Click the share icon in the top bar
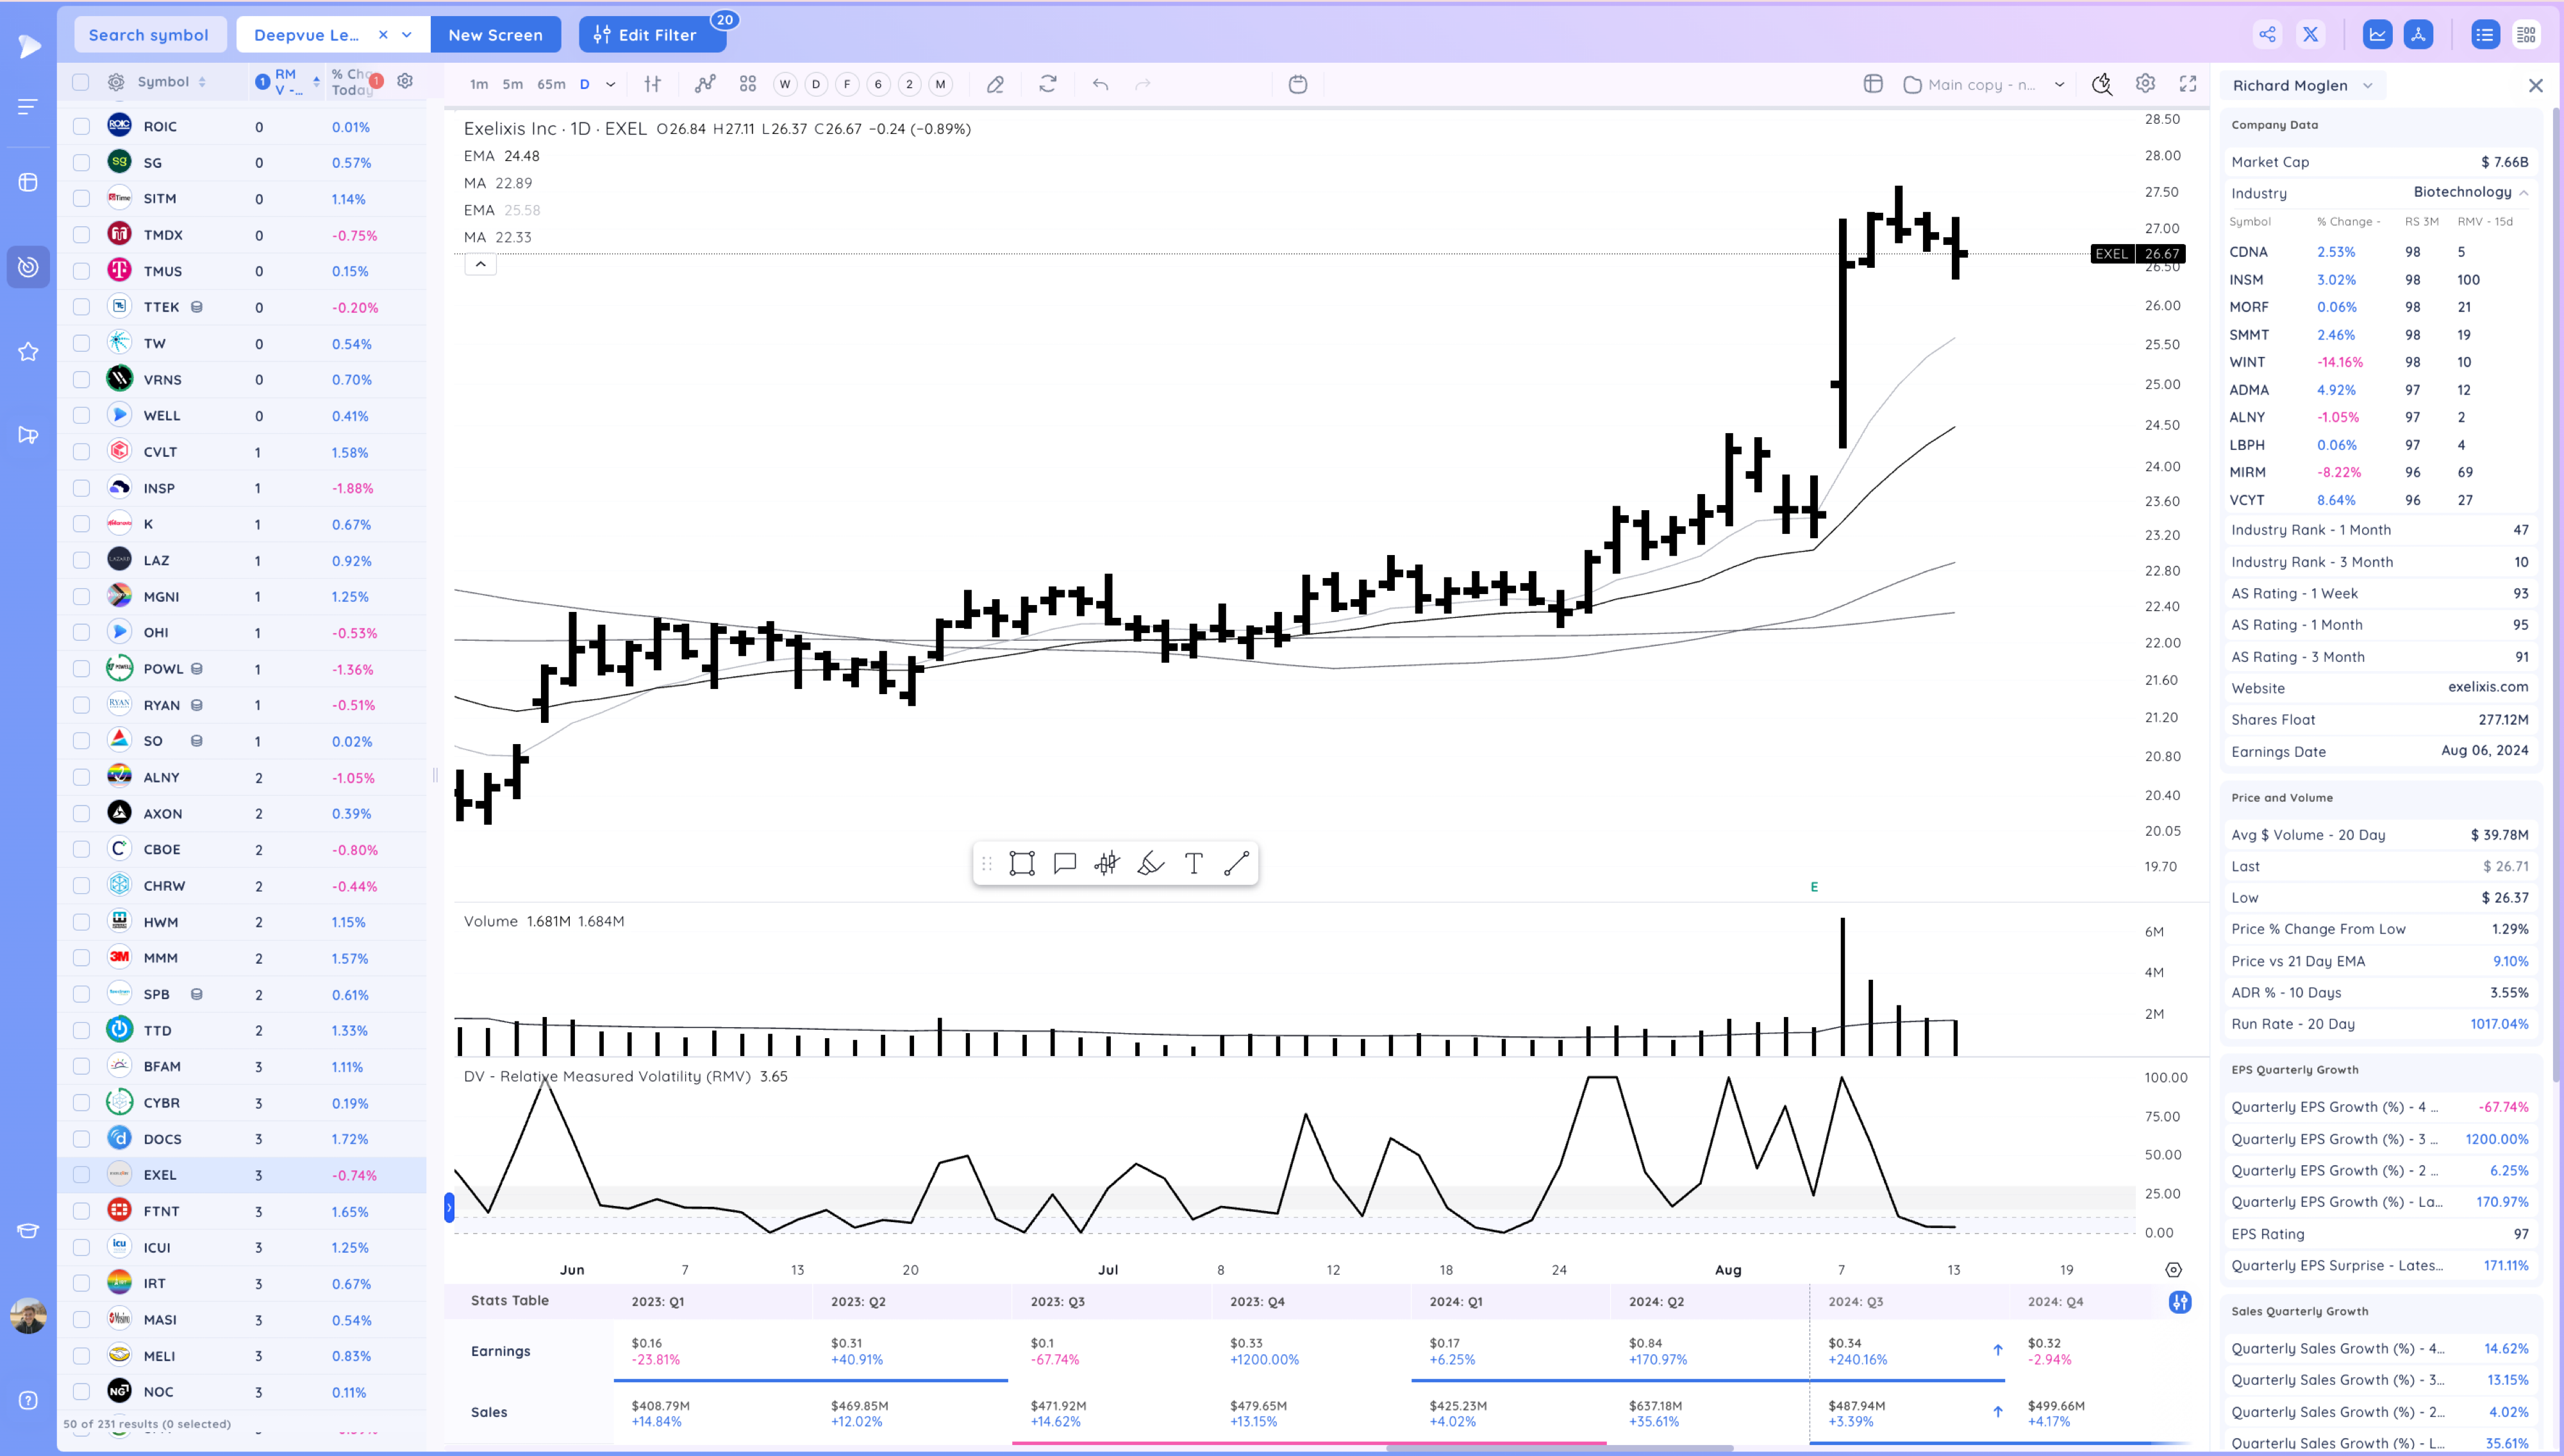 (x=2267, y=35)
